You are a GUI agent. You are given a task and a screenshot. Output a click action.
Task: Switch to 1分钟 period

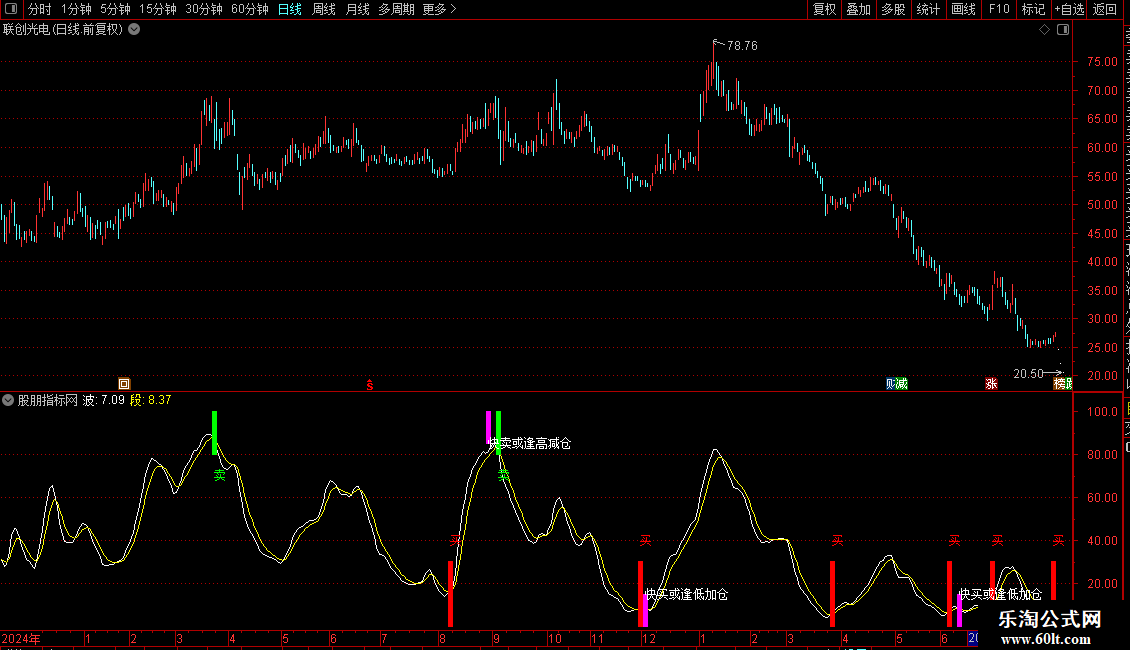[76, 9]
